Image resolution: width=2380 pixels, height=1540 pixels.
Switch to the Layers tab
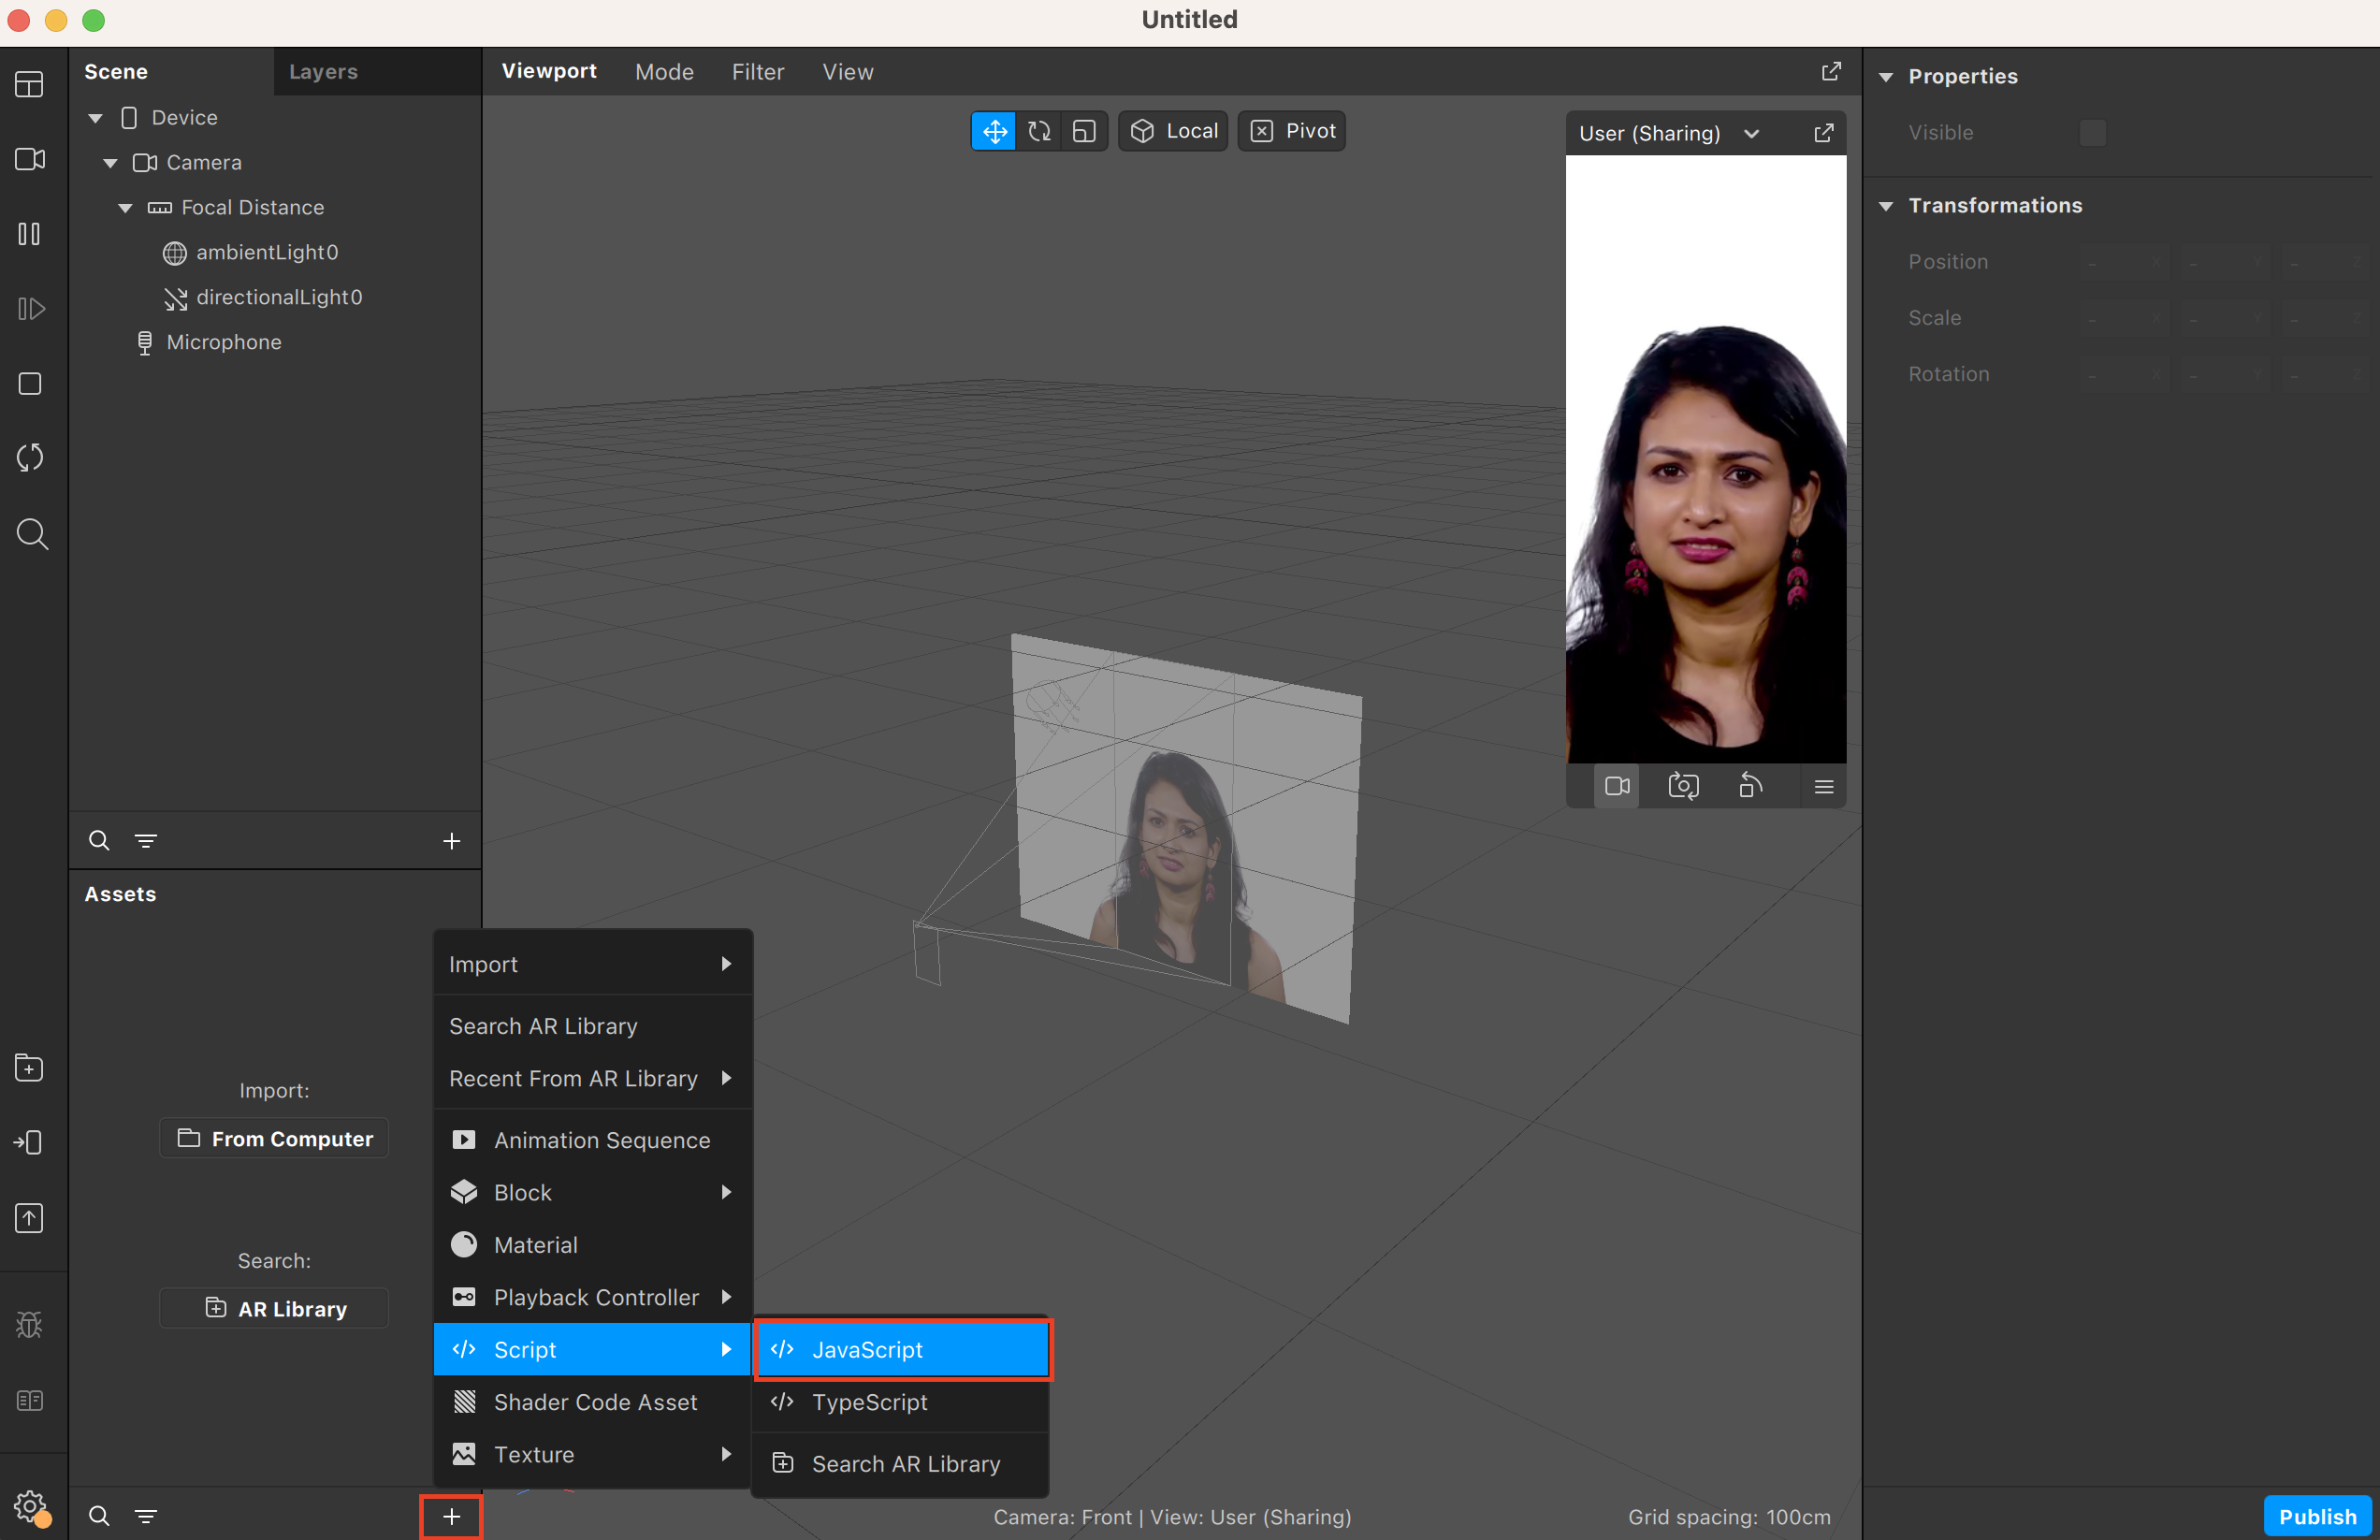click(x=323, y=72)
